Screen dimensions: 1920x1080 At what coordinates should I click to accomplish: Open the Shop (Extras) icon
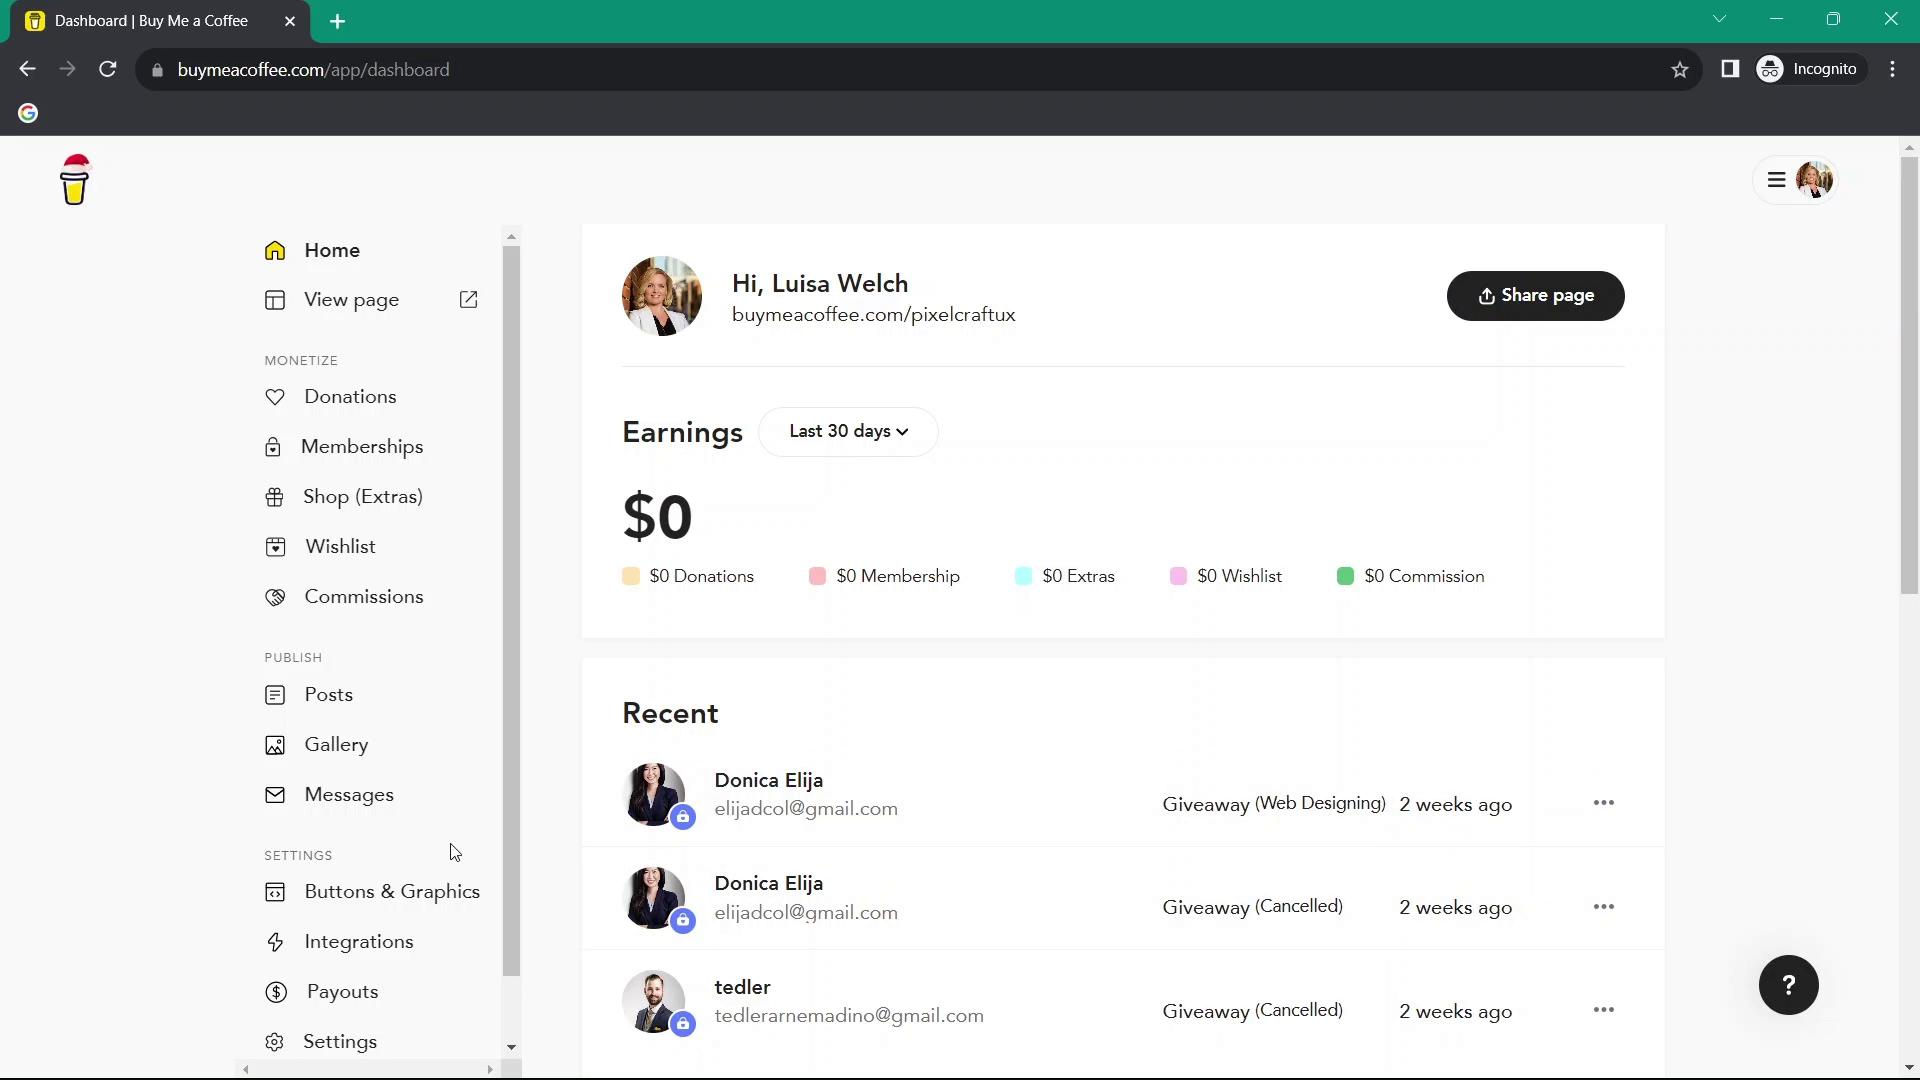point(274,496)
